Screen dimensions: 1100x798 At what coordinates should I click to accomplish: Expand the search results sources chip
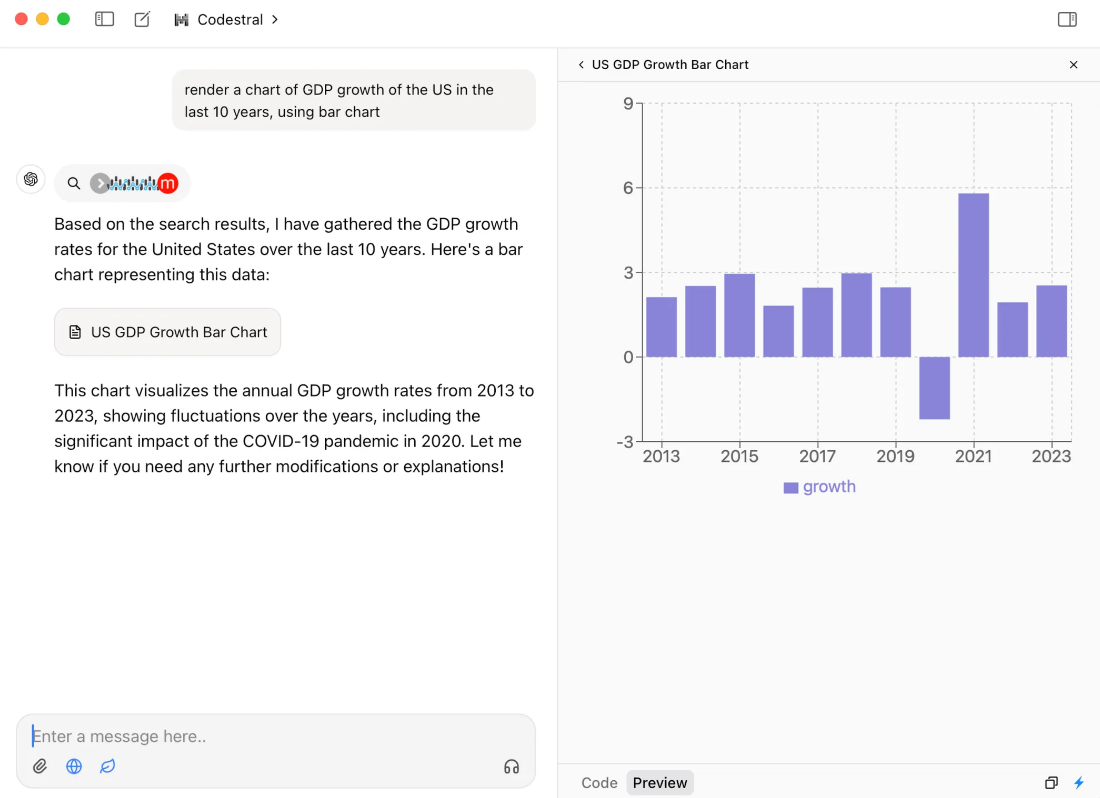click(134, 184)
